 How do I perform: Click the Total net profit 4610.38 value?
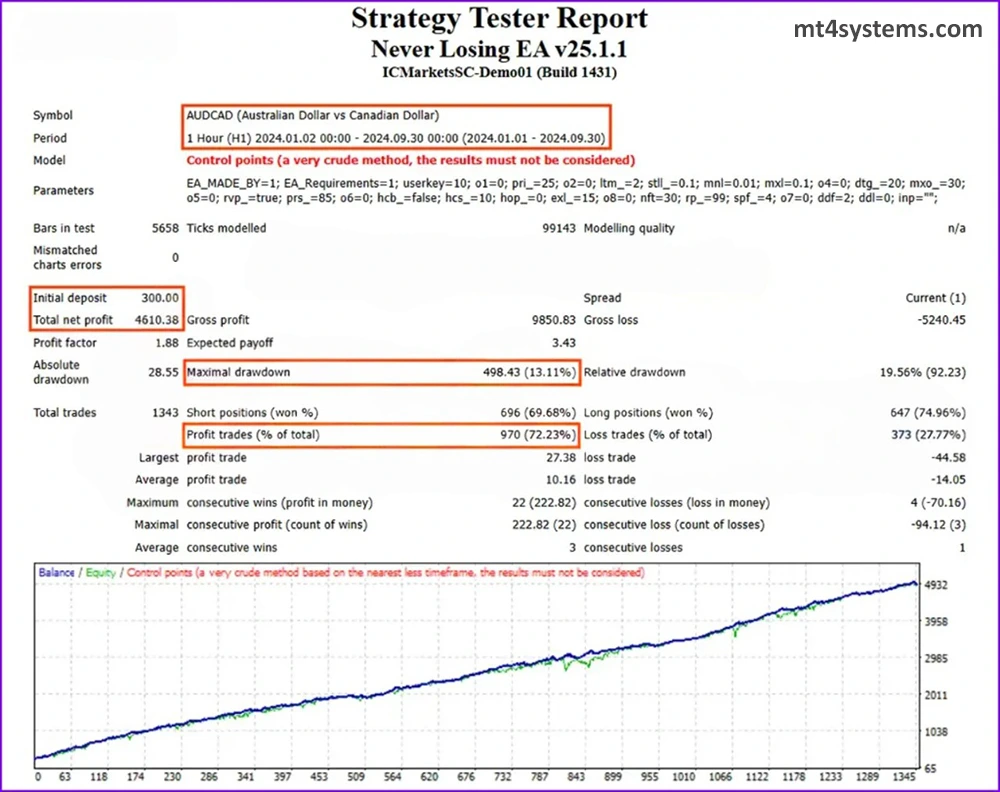coord(158,320)
